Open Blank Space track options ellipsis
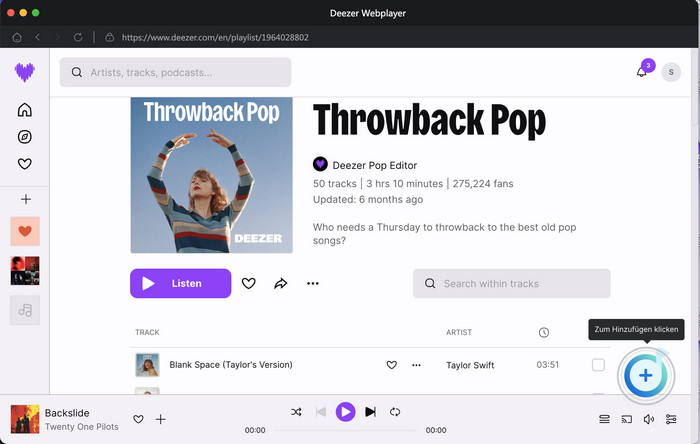 tap(416, 365)
